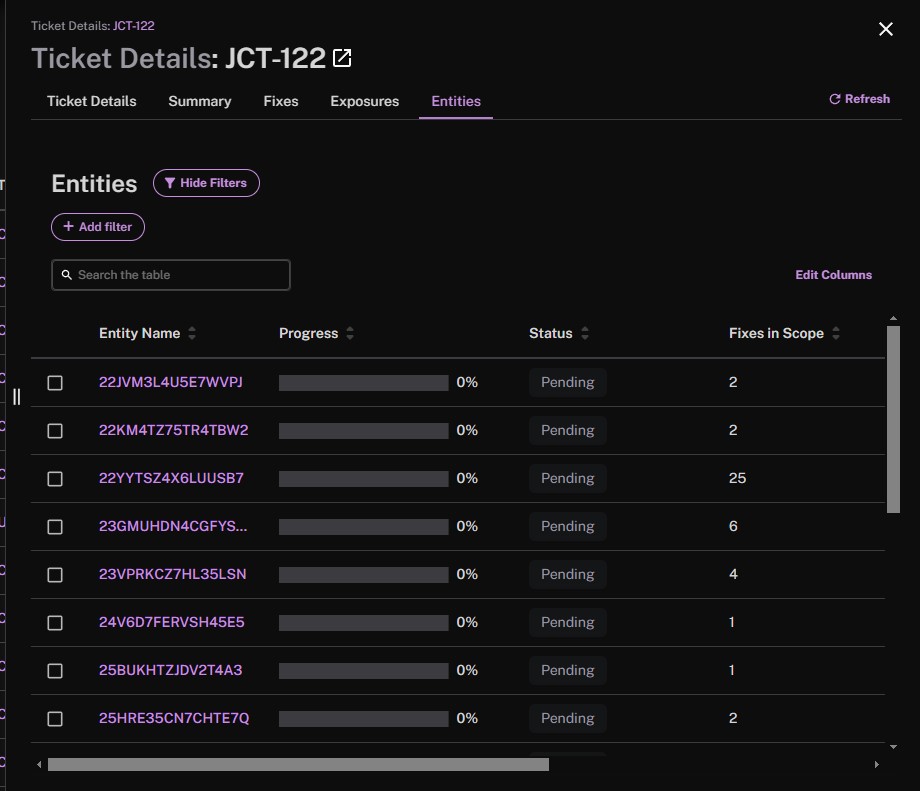Click the panel resize handle

16,397
